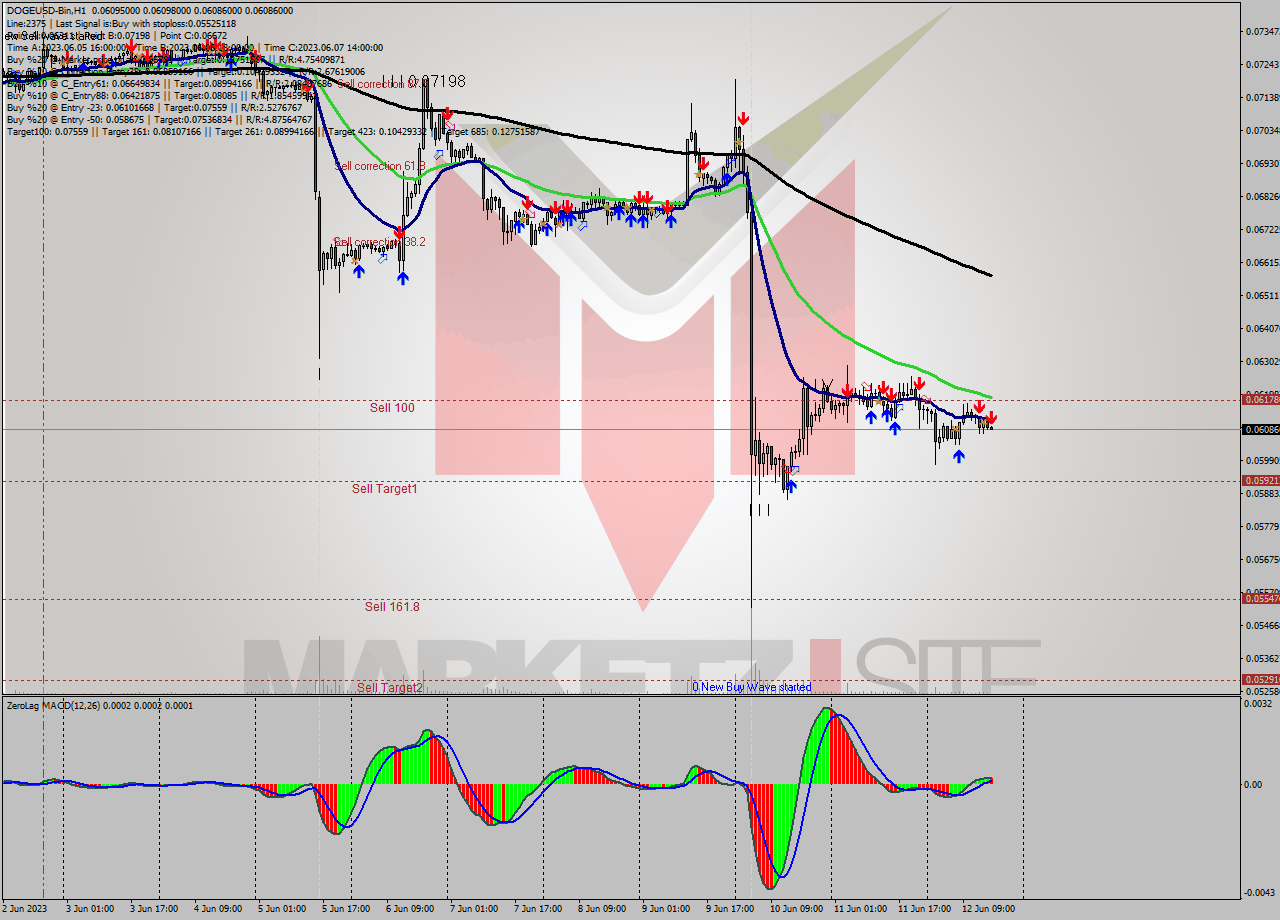Image resolution: width=1280 pixels, height=920 pixels.
Task: Click the '9 Jun 17:00' time label
Action: [x=729, y=909]
